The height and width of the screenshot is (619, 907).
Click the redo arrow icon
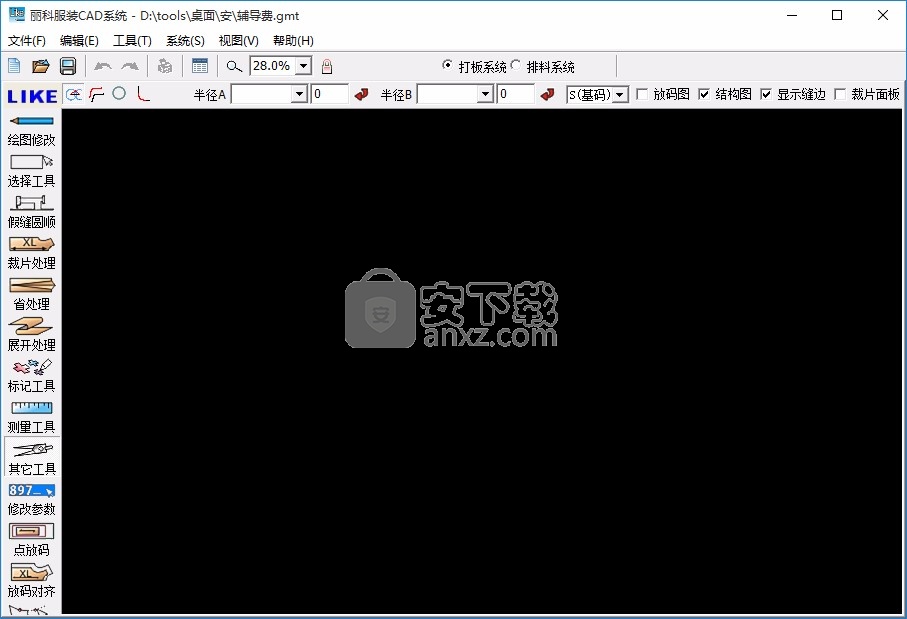pos(130,66)
